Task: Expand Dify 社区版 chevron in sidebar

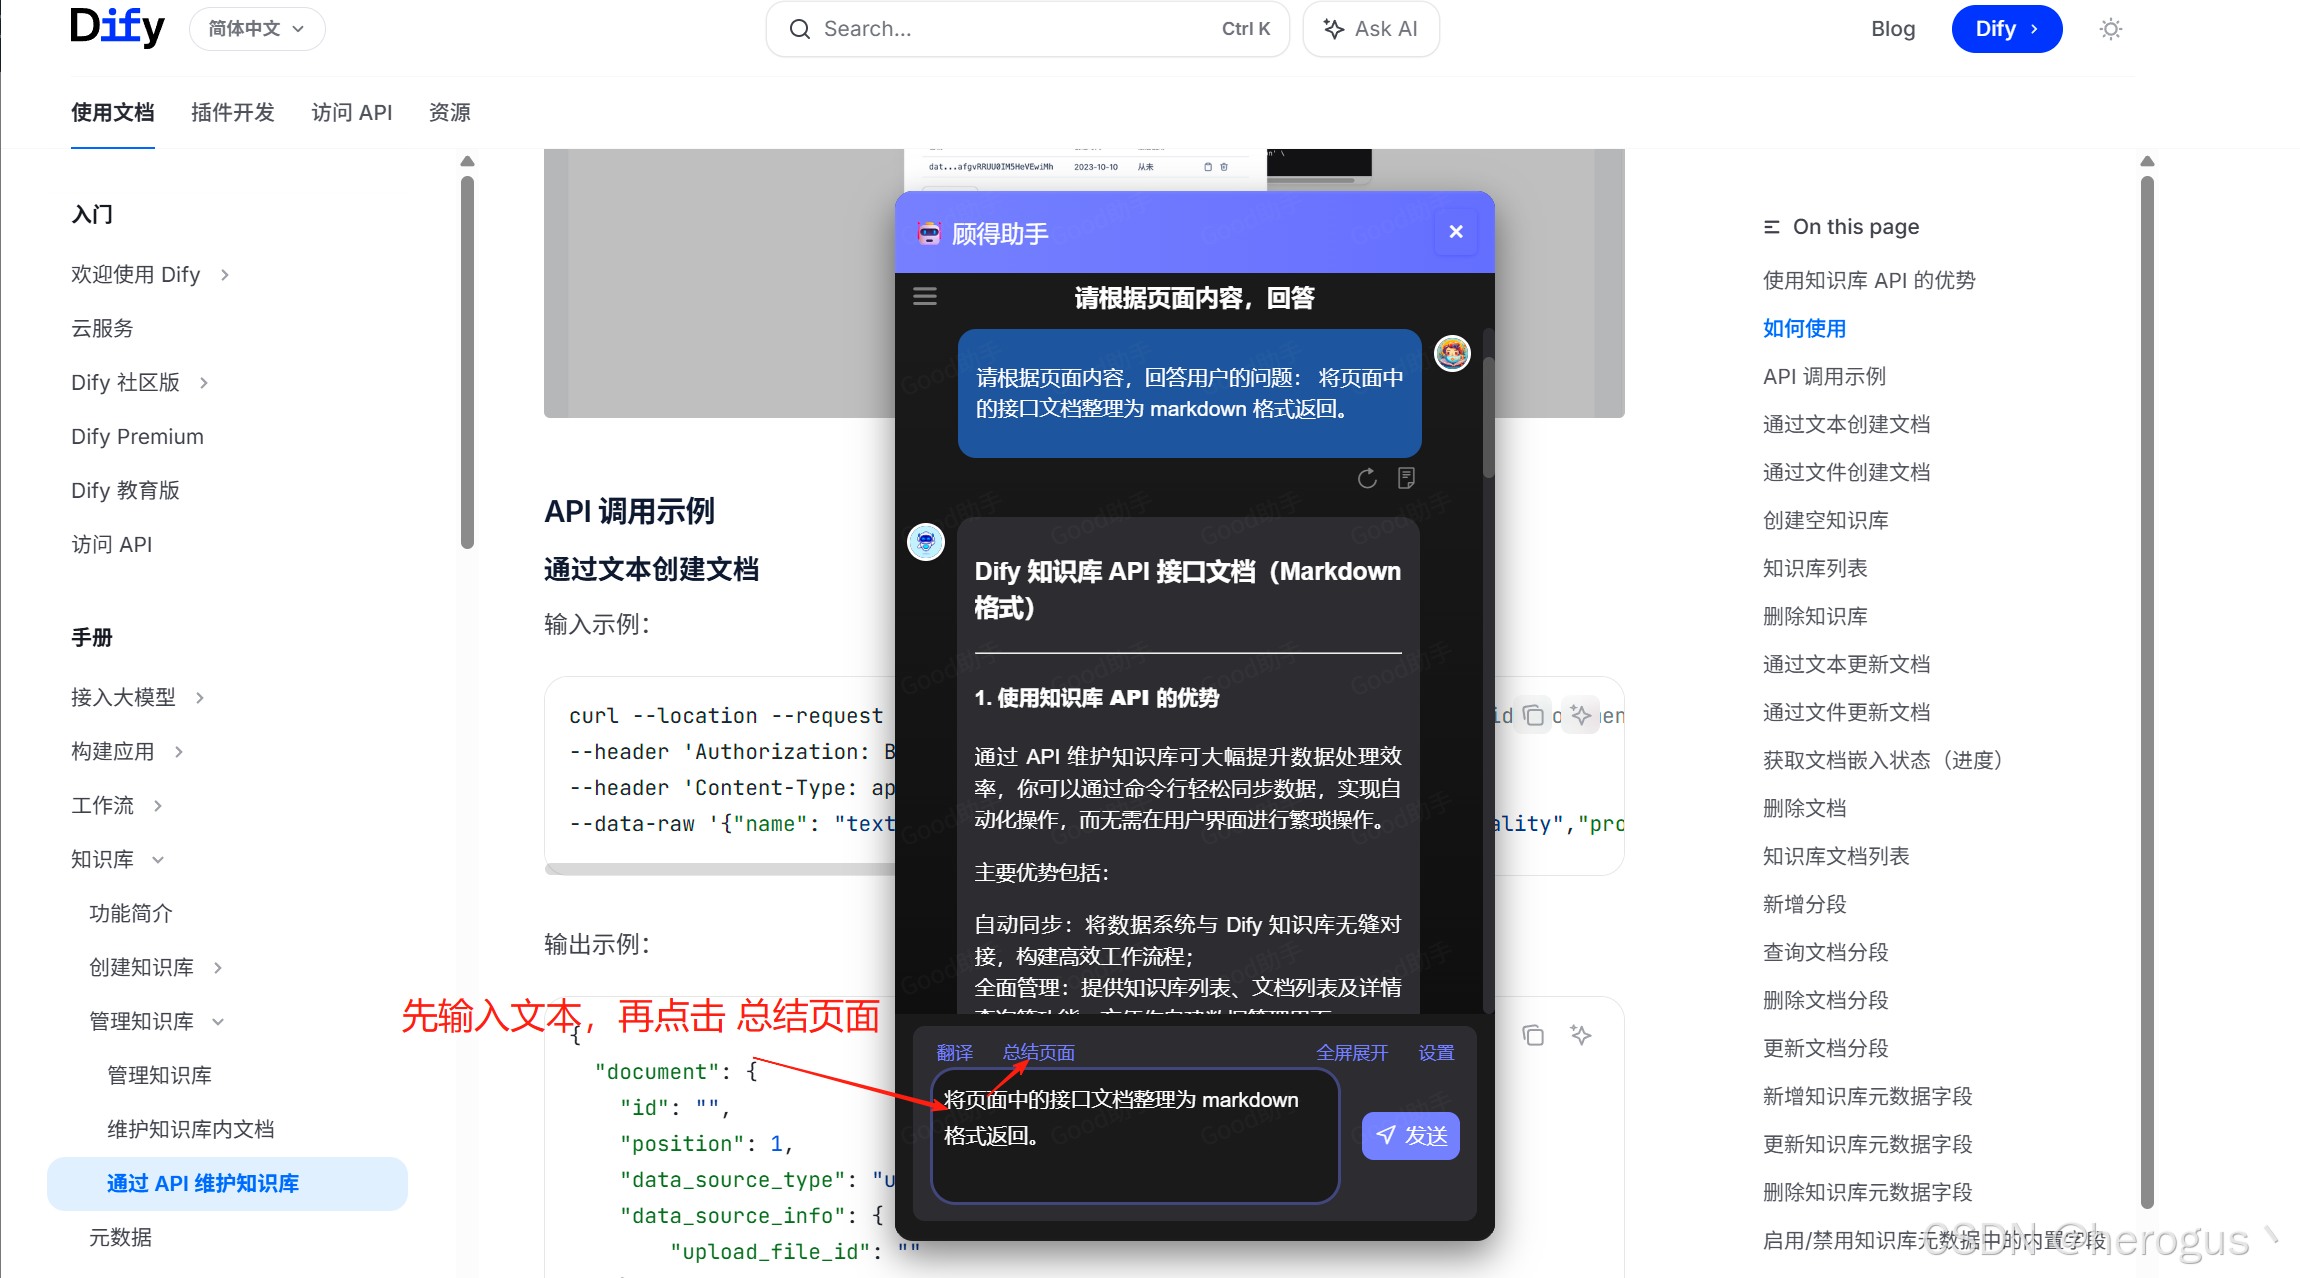Action: (x=204, y=383)
